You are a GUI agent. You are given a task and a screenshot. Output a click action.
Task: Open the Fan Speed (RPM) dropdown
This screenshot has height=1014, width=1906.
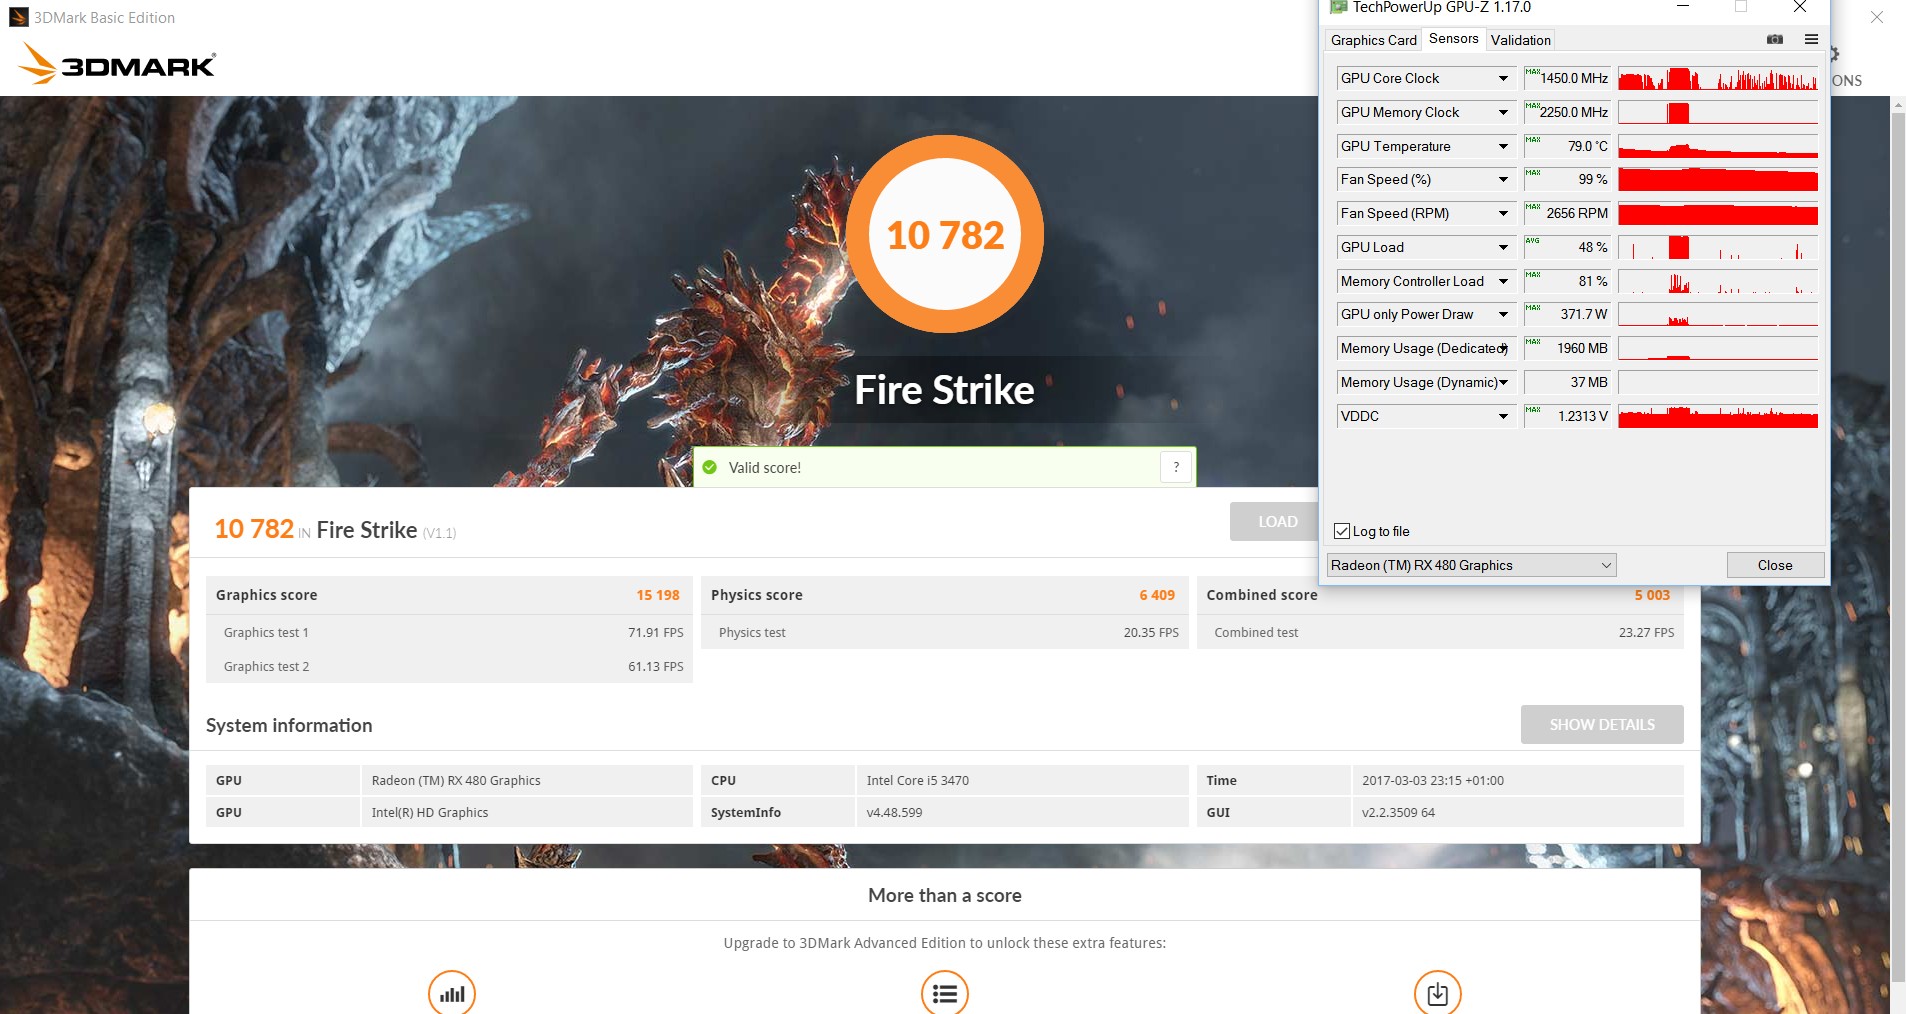[x=1503, y=213]
